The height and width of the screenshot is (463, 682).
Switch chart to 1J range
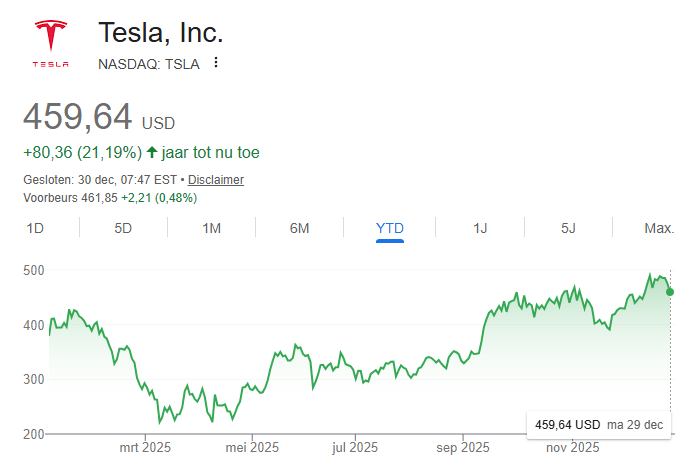coord(480,228)
